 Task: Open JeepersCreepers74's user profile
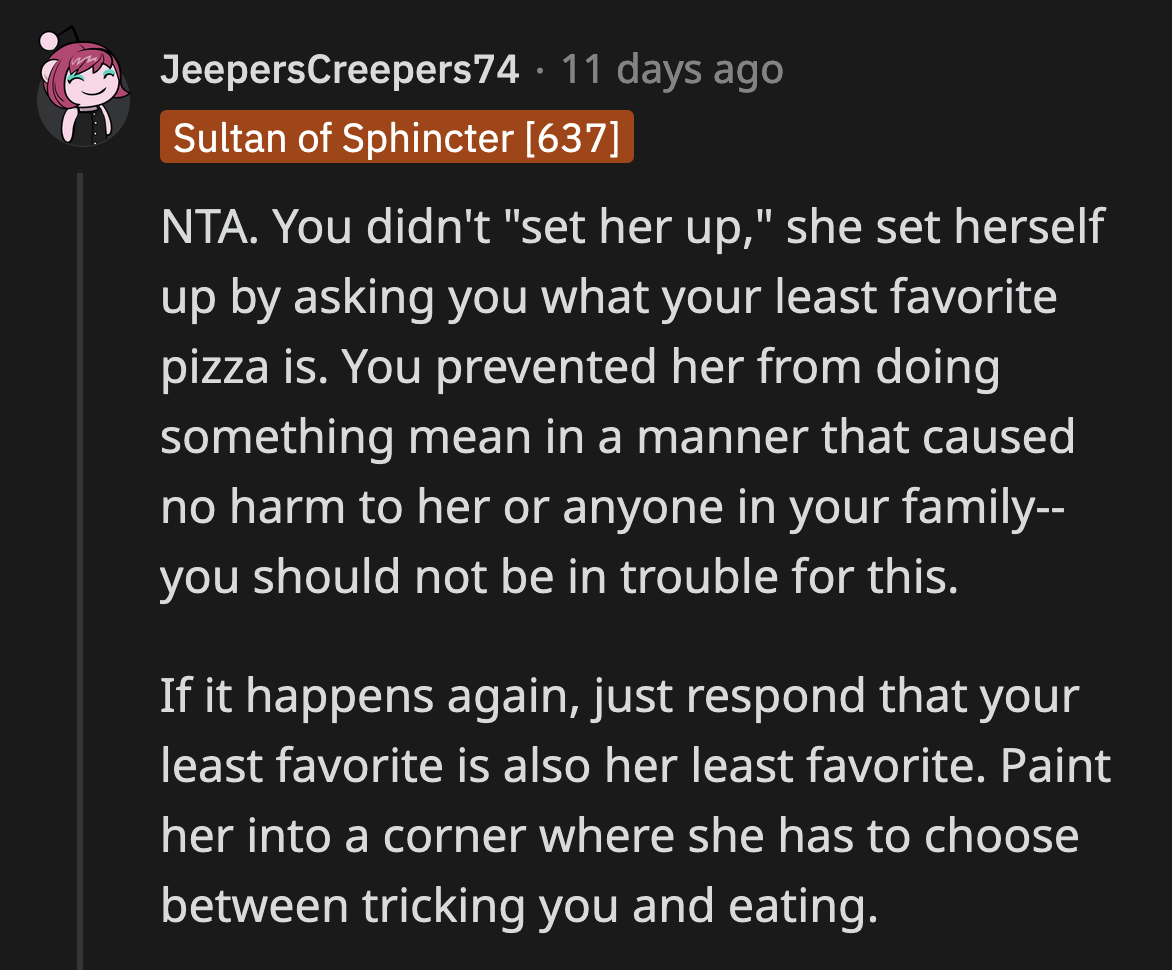(340, 68)
